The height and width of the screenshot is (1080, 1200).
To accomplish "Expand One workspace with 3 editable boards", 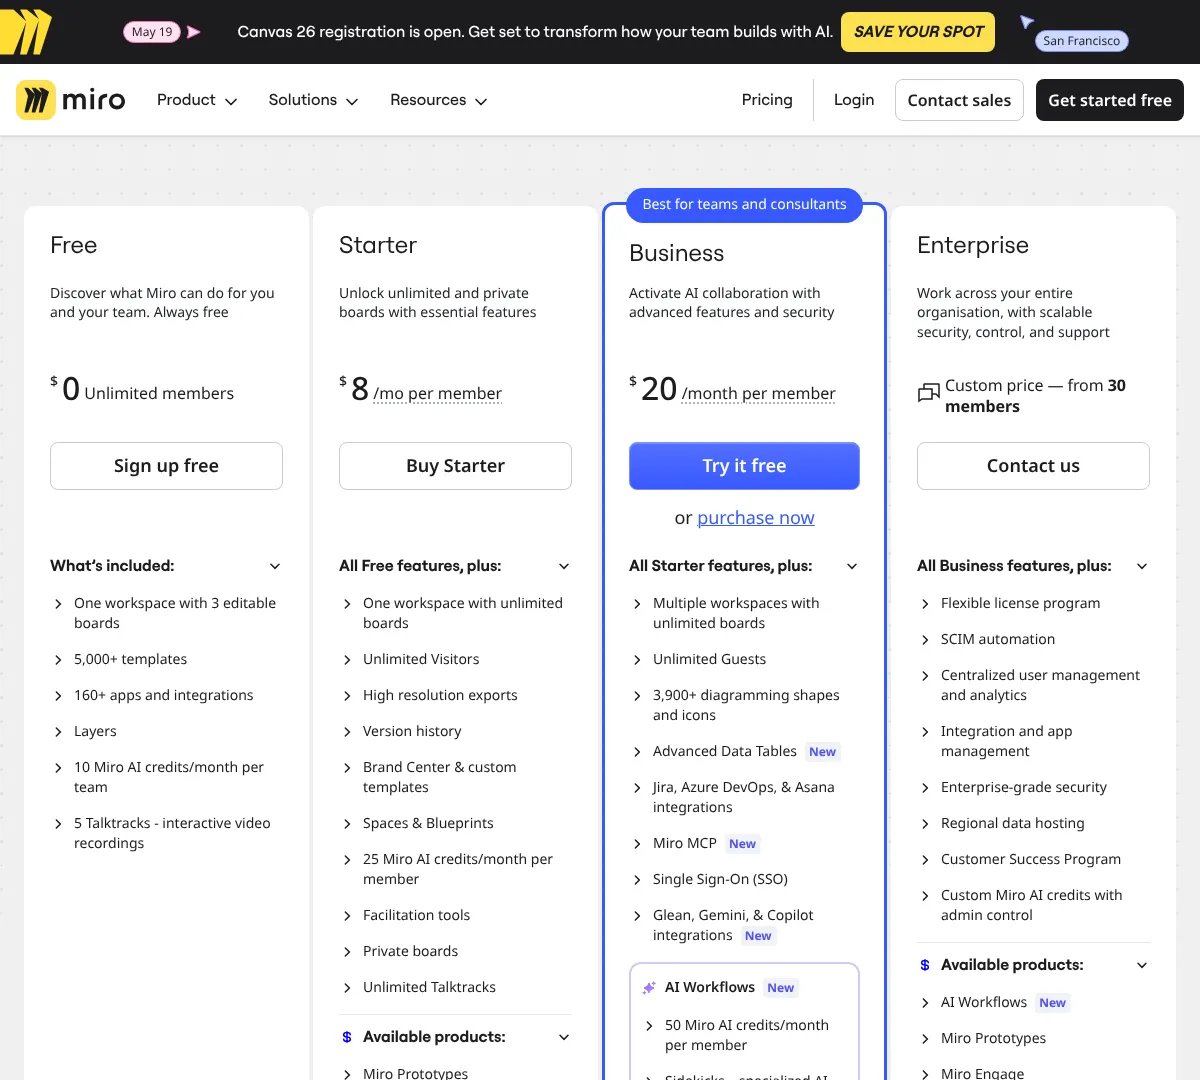I will click(x=166, y=613).
